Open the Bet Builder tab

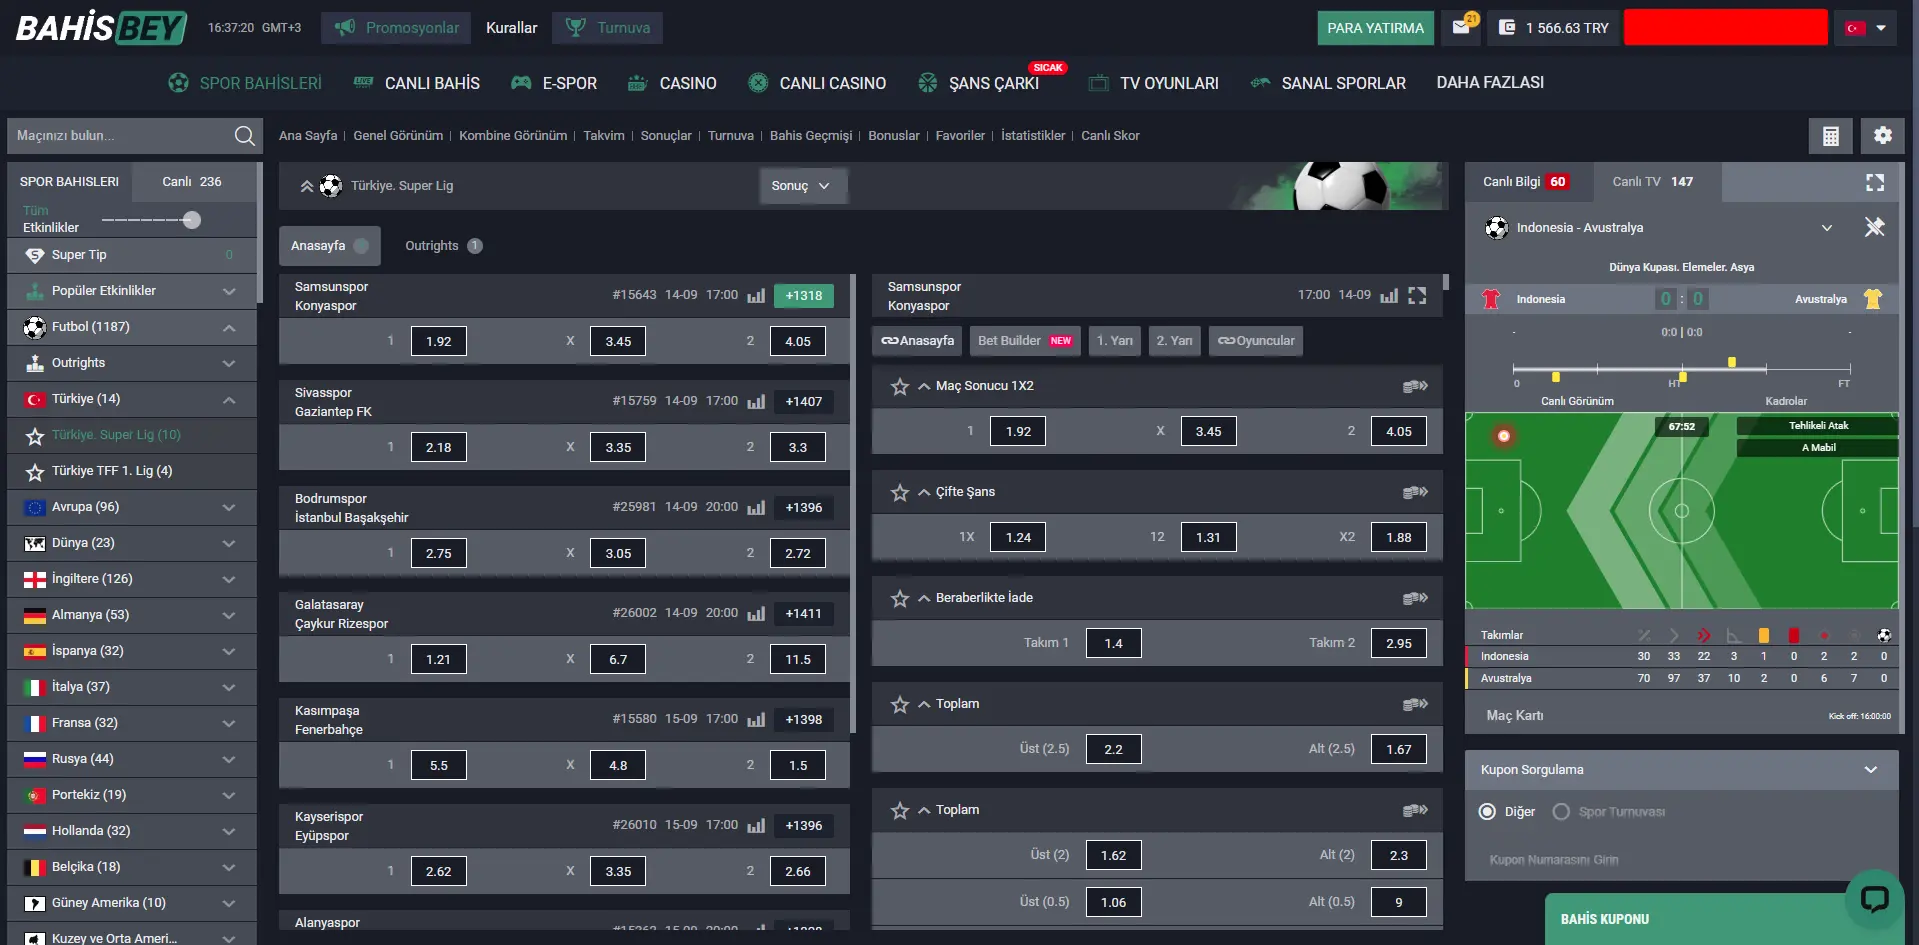pos(1024,341)
